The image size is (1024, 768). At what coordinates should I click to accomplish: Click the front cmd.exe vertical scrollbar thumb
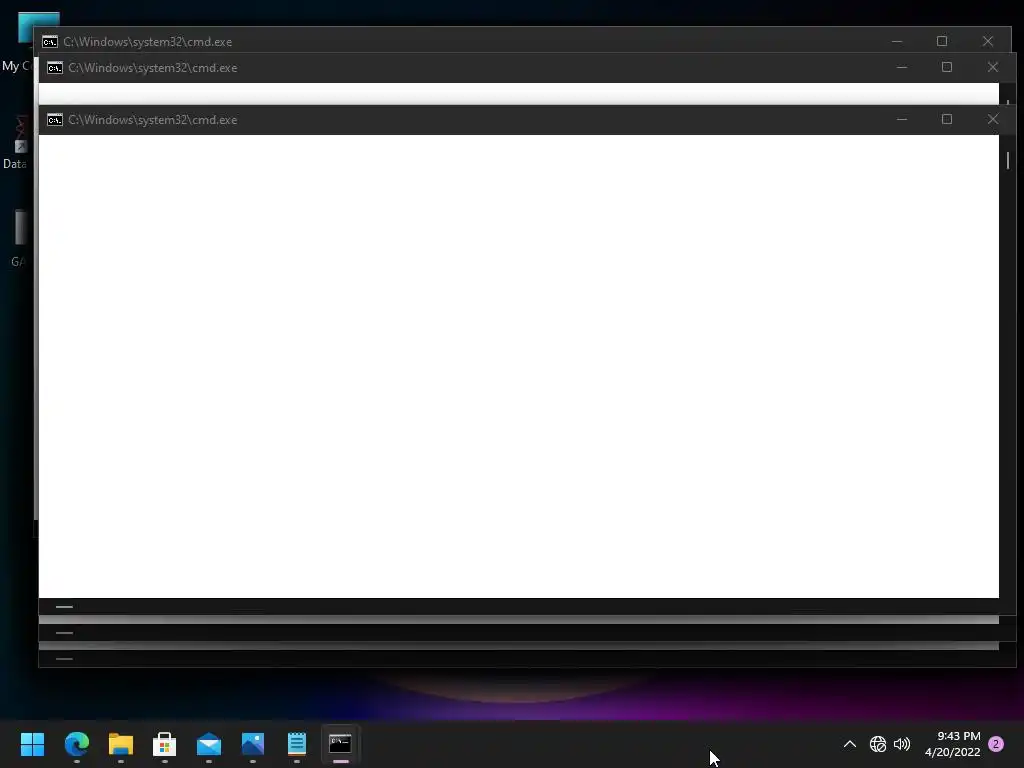[x=1008, y=160]
